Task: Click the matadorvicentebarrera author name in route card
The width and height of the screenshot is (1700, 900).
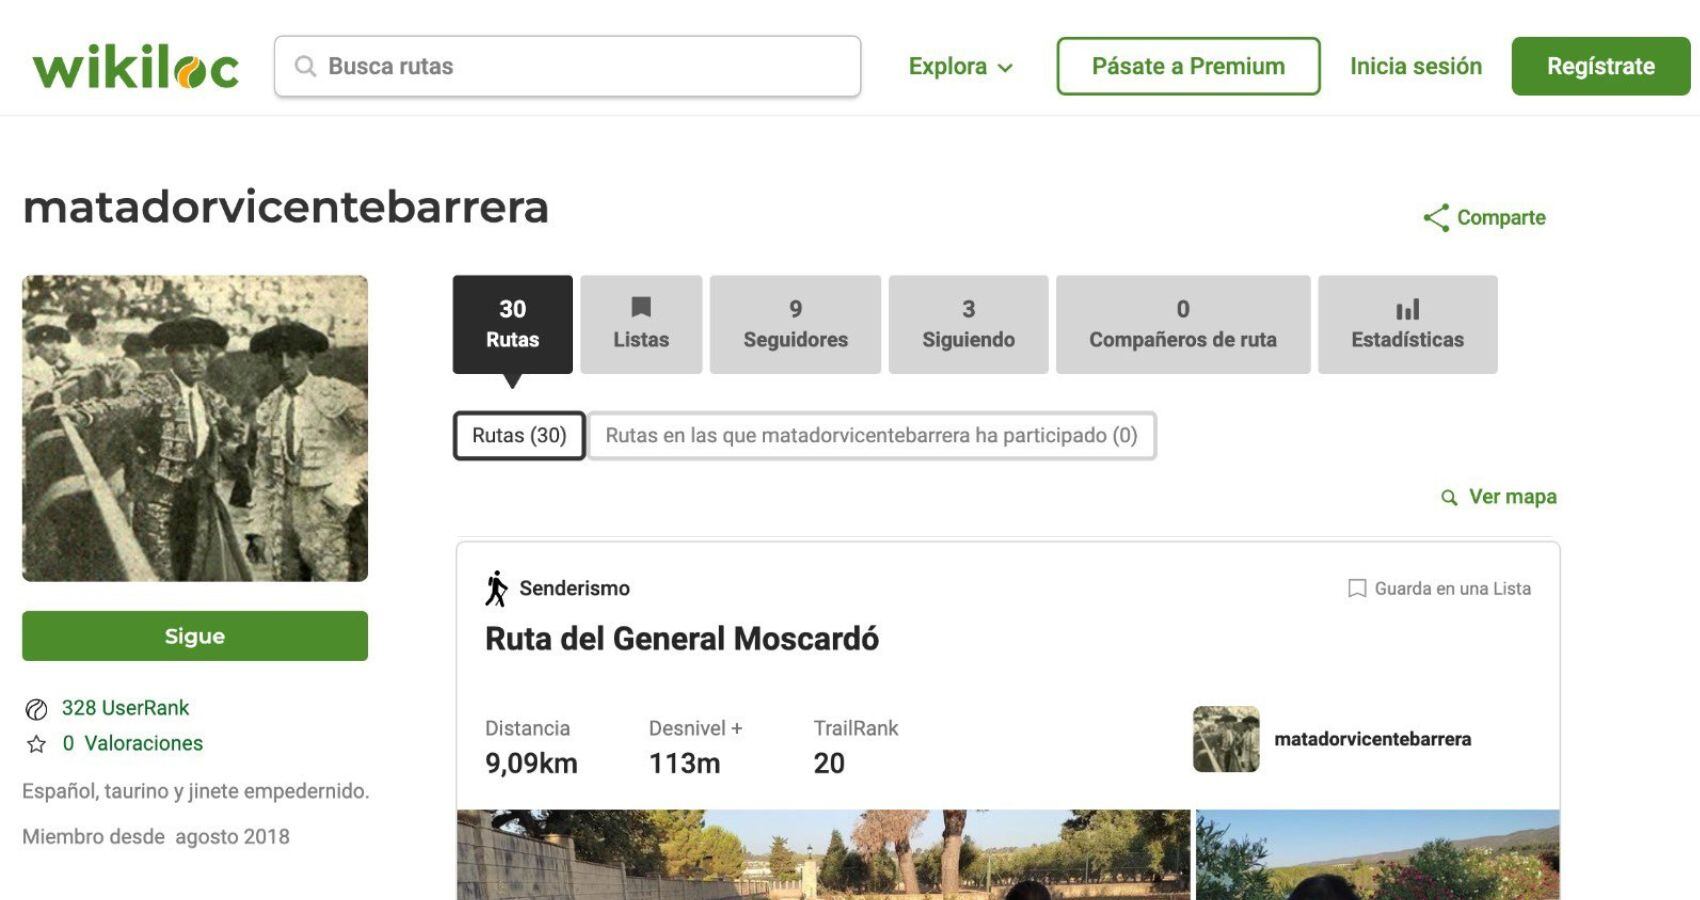Action: point(1372,739)
